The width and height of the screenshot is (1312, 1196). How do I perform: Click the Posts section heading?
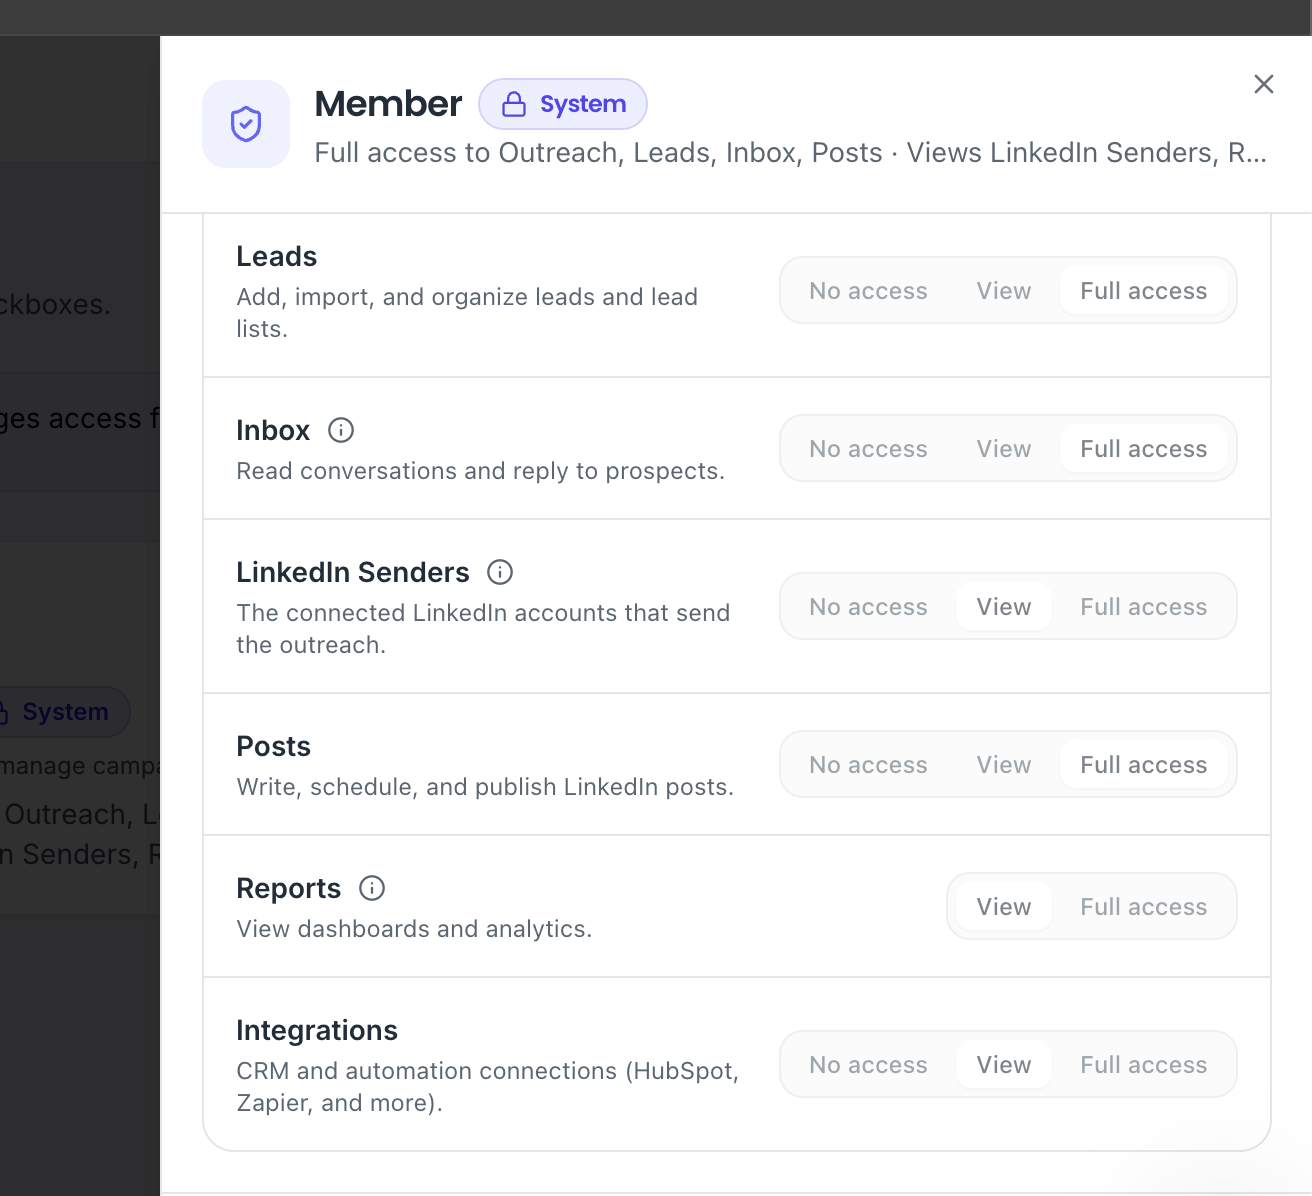(274, 747)
